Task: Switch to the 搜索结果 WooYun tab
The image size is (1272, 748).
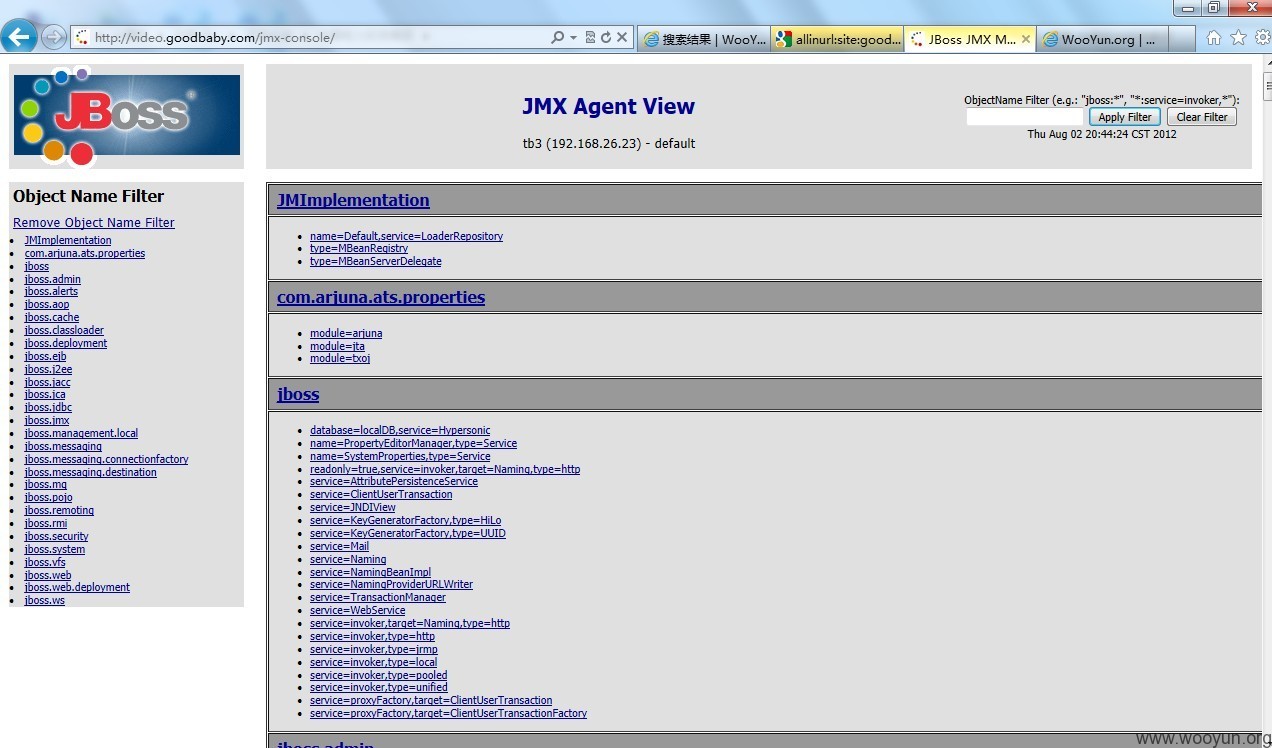Action: point(704,39)
